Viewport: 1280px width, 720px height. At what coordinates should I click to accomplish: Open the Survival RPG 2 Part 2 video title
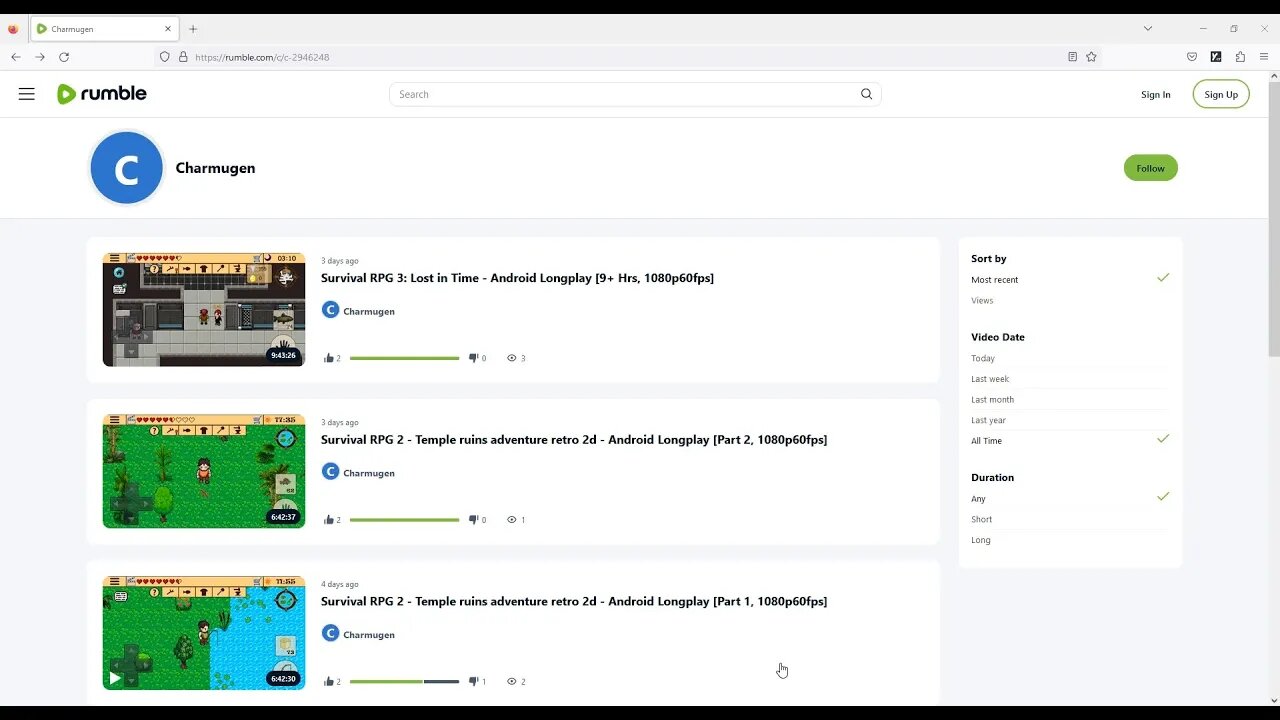574,440
